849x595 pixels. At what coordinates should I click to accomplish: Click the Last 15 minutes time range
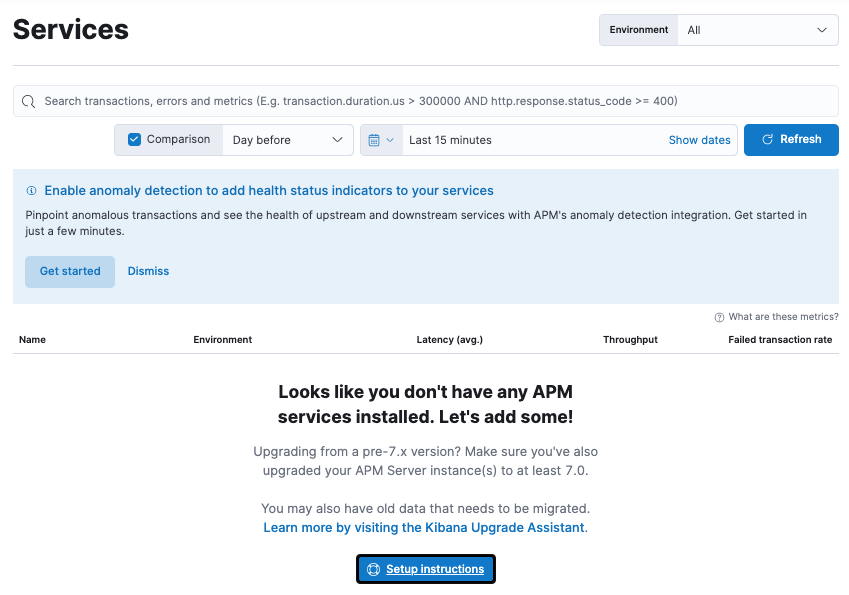450,140
